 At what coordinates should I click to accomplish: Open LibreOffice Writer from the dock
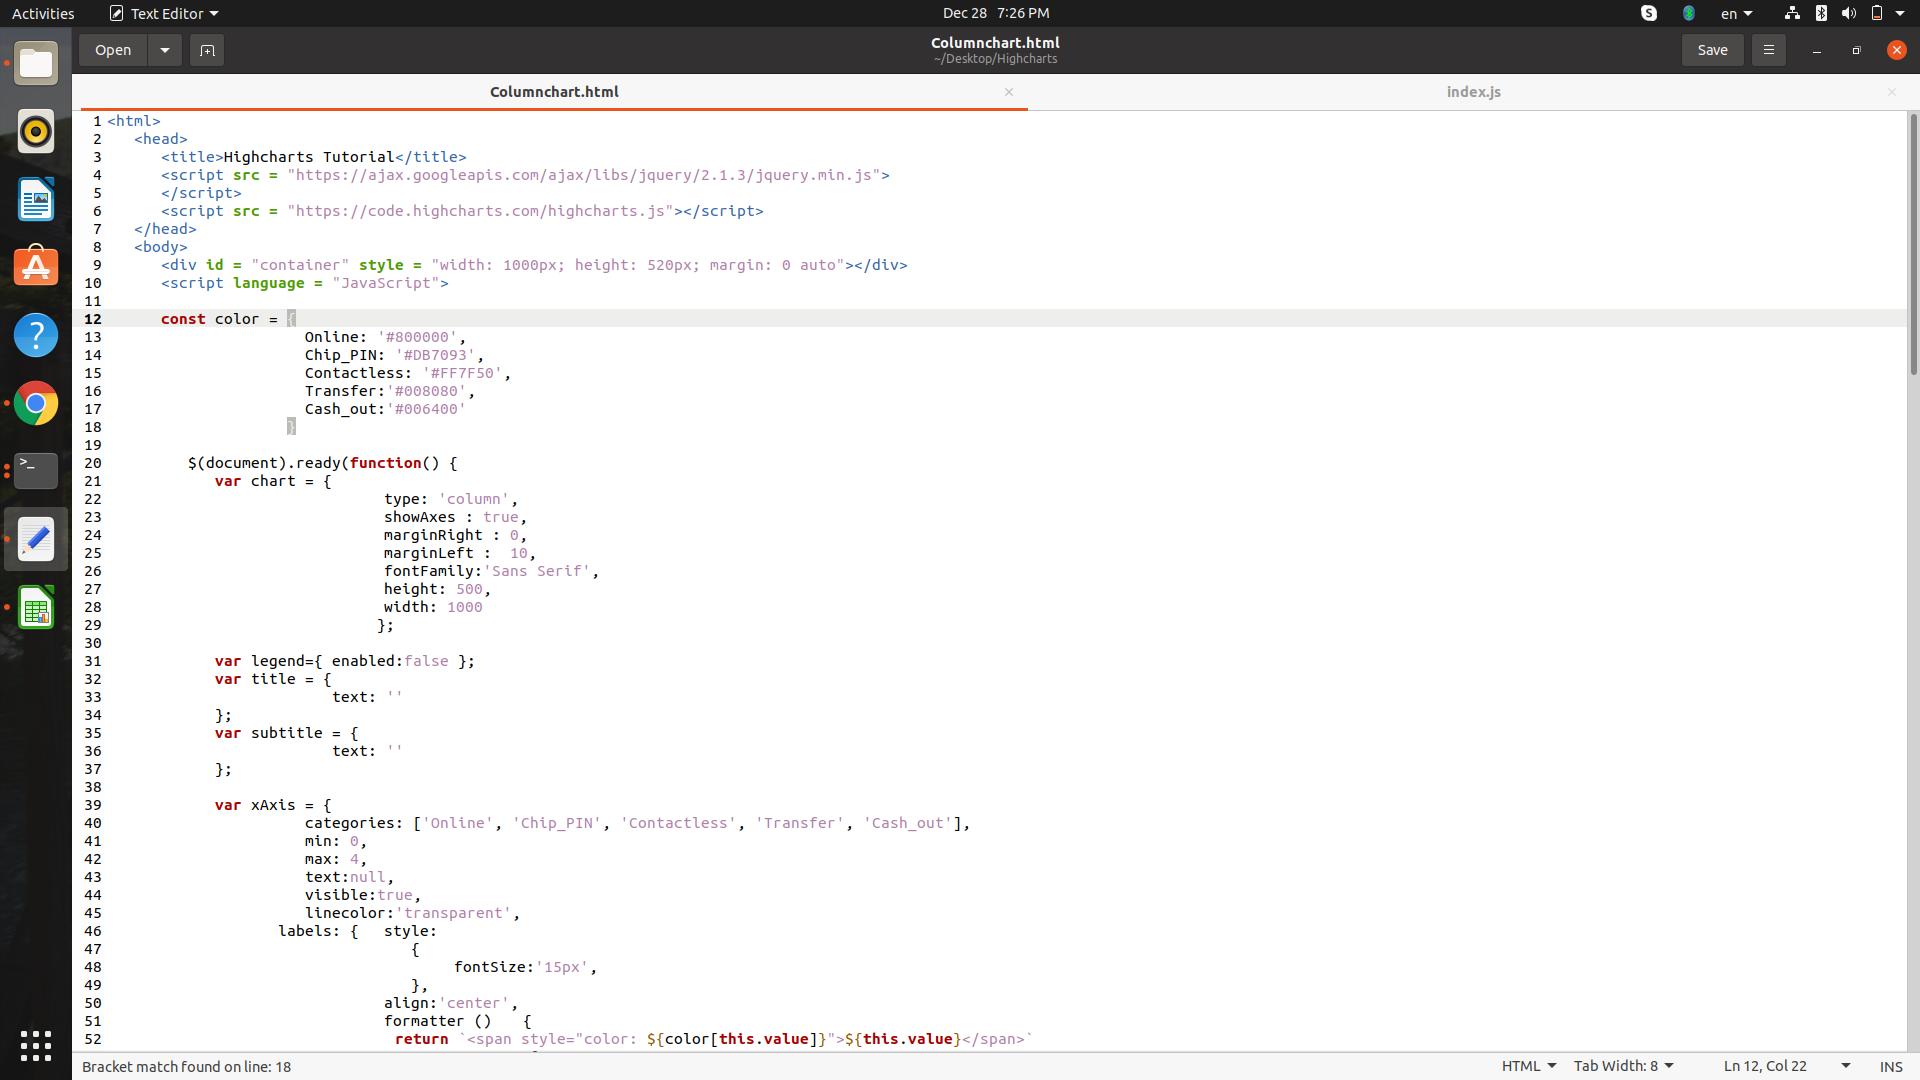[x=36, y=200]
